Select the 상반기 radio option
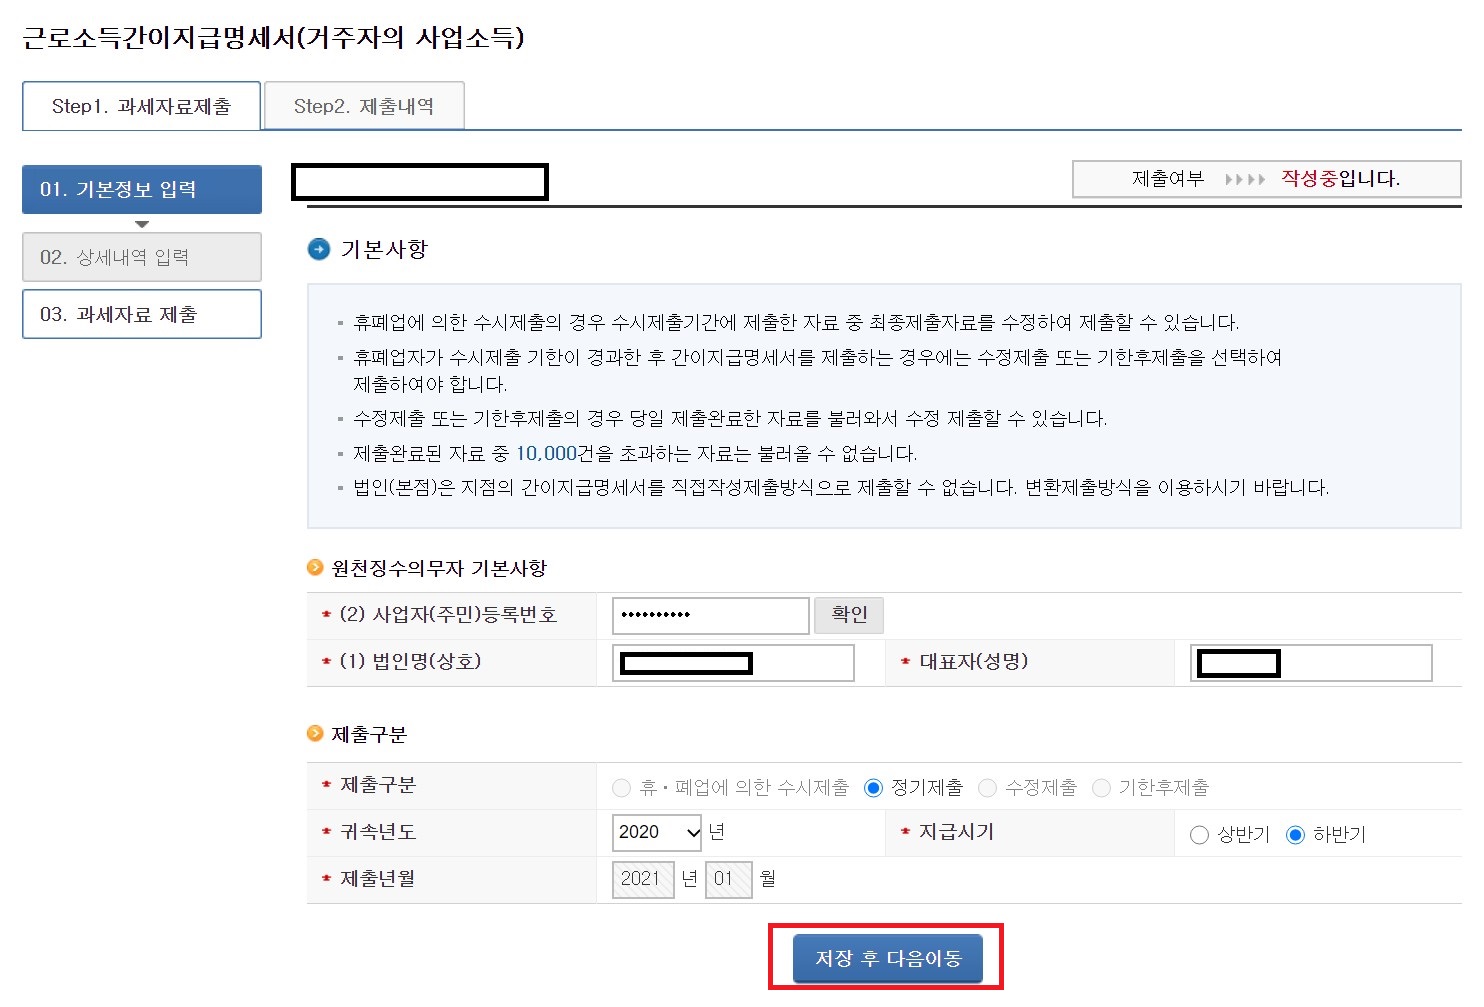The height and width of the screenshot is (1007, 1484). point(1199,834)
